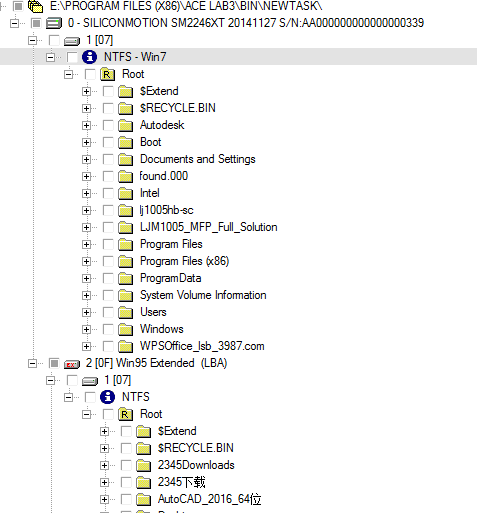Image resolution: width=477 pixels, height=513 pixels.
Task: Click the task folder stack icon at top
Action: coord(35,6)
